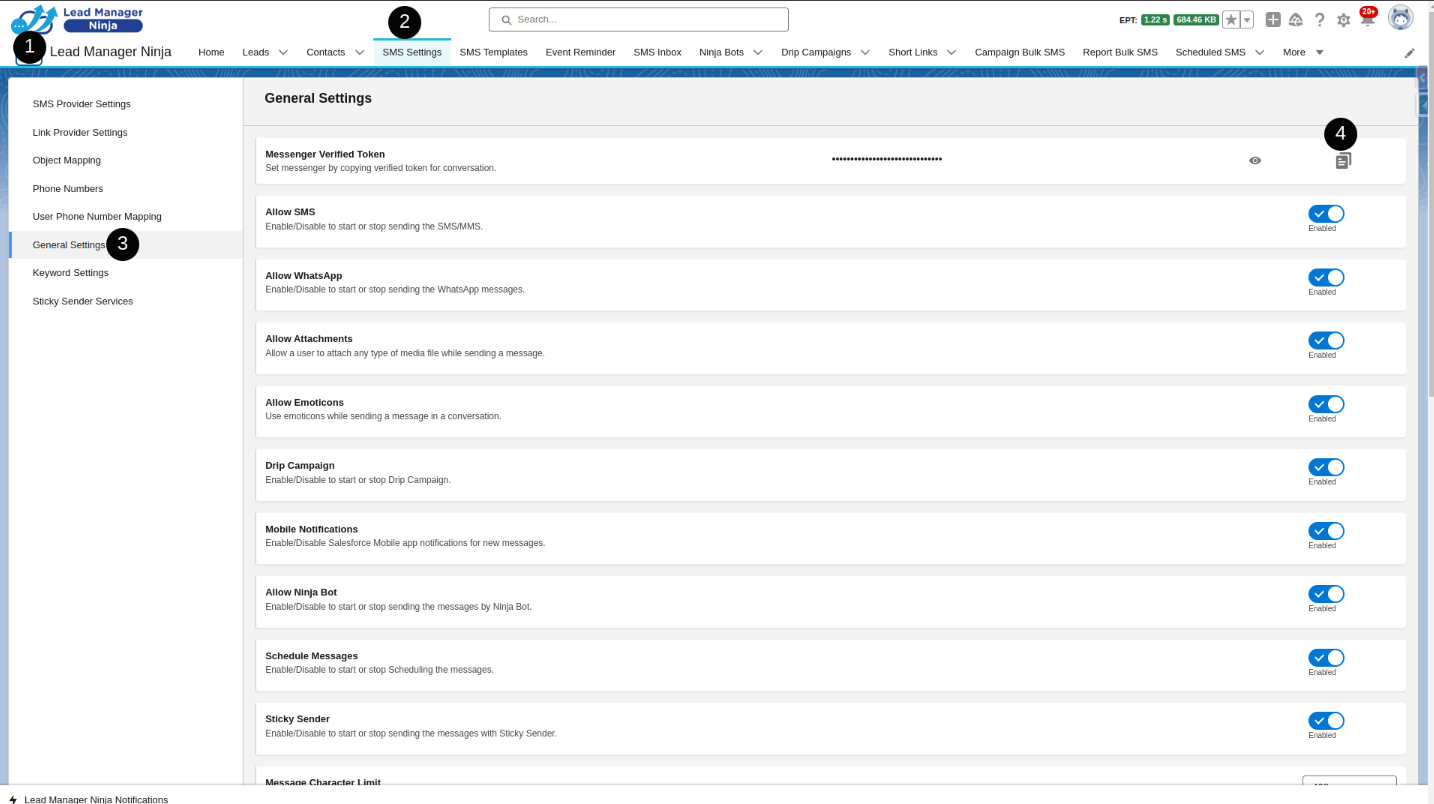Expand the Ninja Bots tab chevron
Image resolution: width=1434 pixels, height=804 pixels.
tap(758, 52)
